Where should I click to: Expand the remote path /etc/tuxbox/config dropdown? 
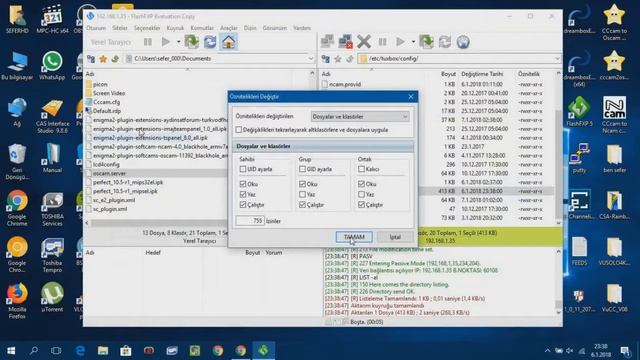pyautogui.click(x=557, y=59)
